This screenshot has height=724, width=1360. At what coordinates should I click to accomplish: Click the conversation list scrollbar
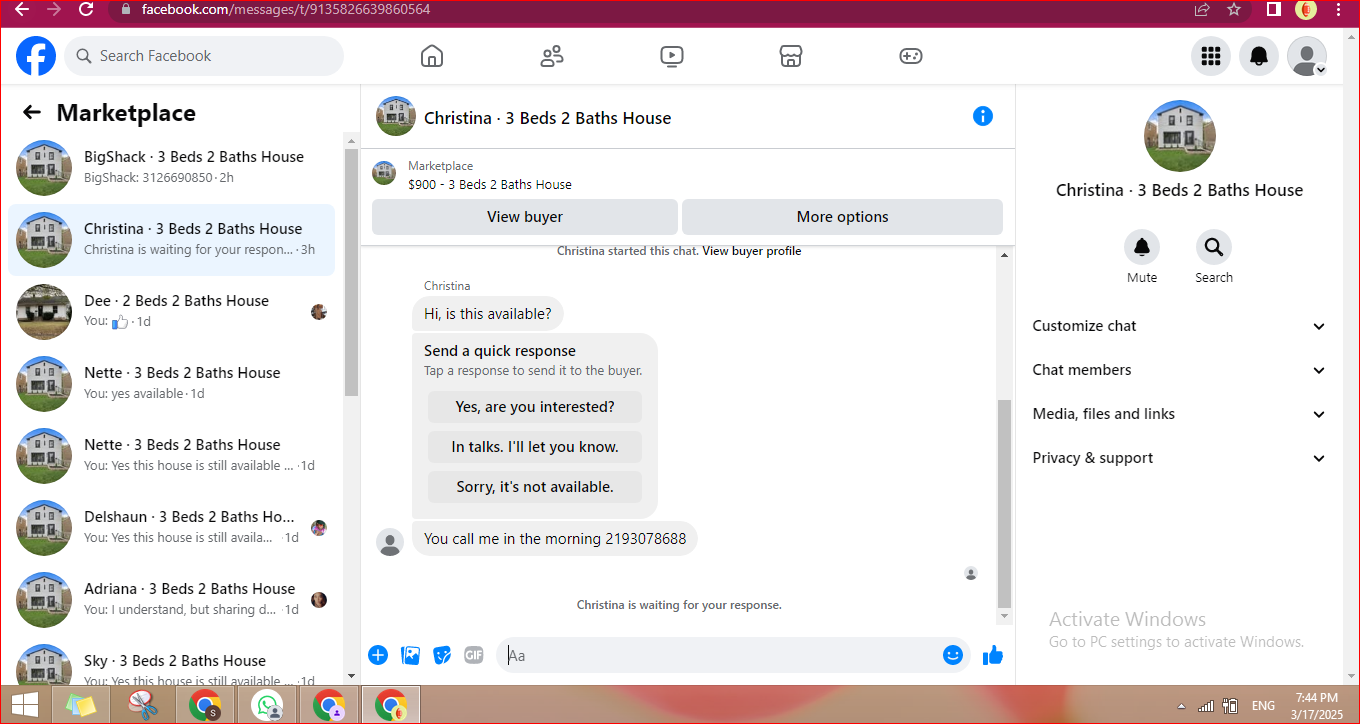[351, 270]
